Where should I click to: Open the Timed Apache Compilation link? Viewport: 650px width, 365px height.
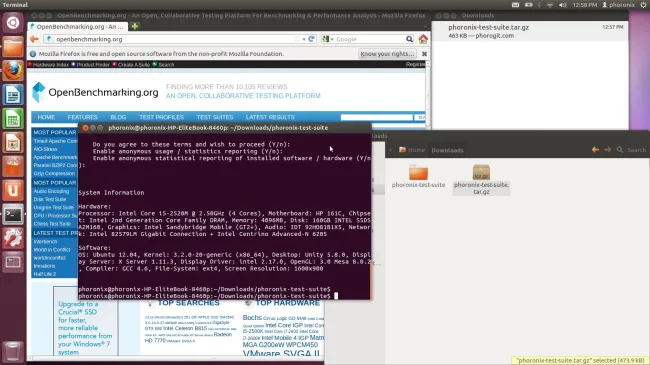click(55, 141)
